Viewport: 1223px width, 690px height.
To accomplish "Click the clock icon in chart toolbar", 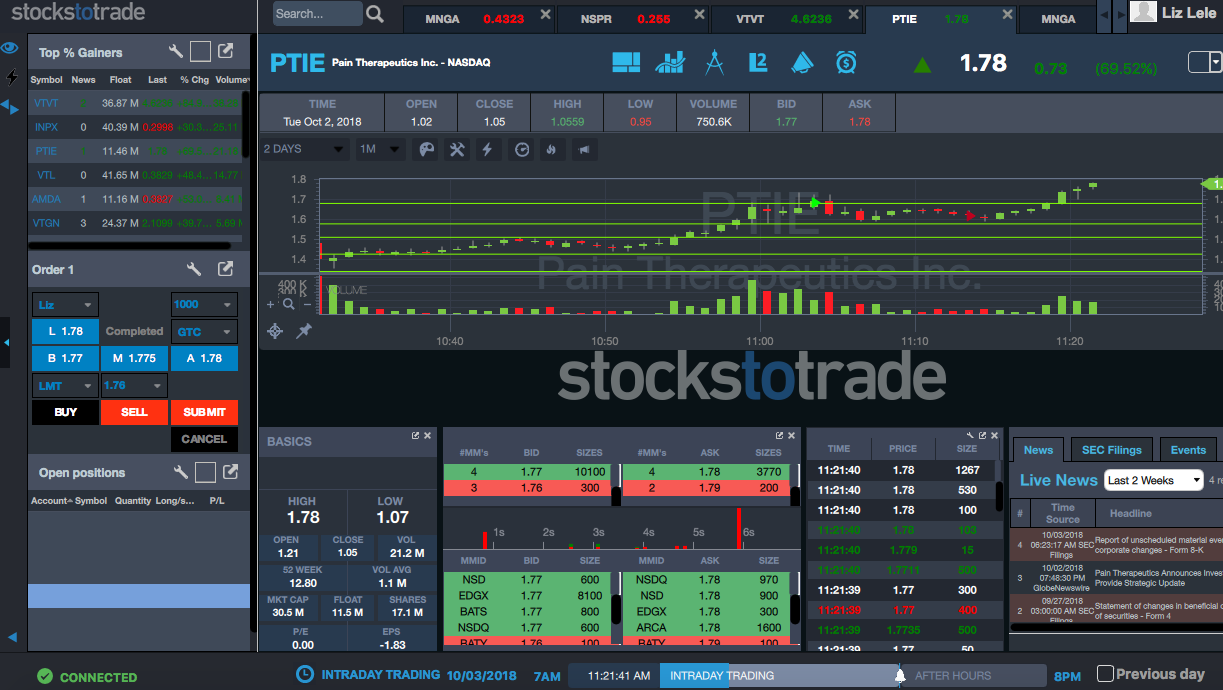I will point(522,149).
